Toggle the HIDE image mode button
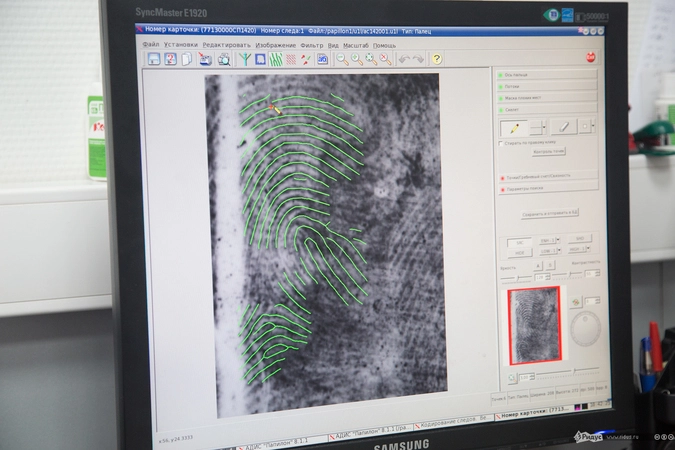This screenshot has height=450, width=675. pyautogui.click(x=520, y=253)
